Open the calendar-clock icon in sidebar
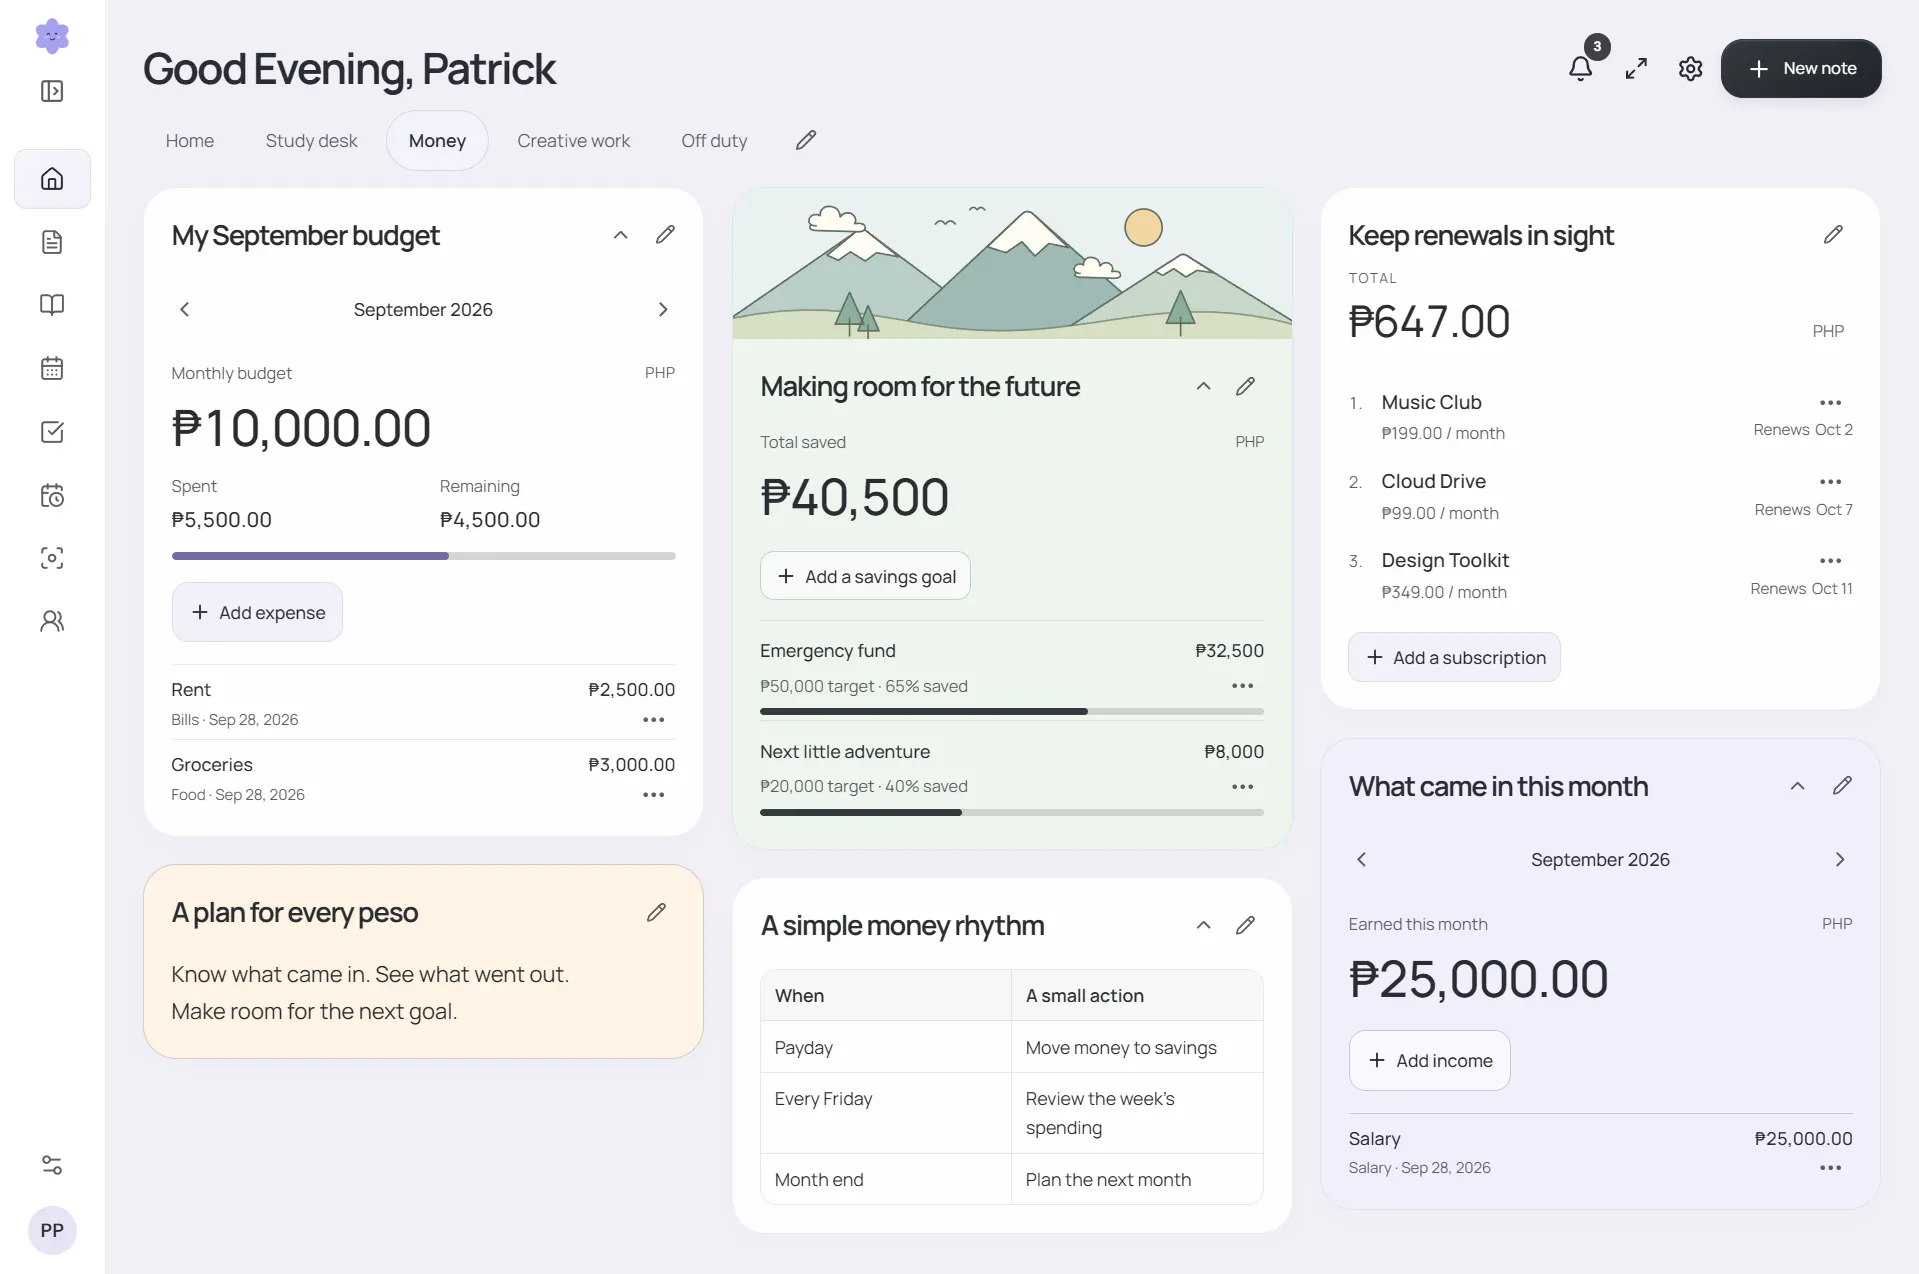This screenshot has height=1274, width=1919. coord(52,495)
